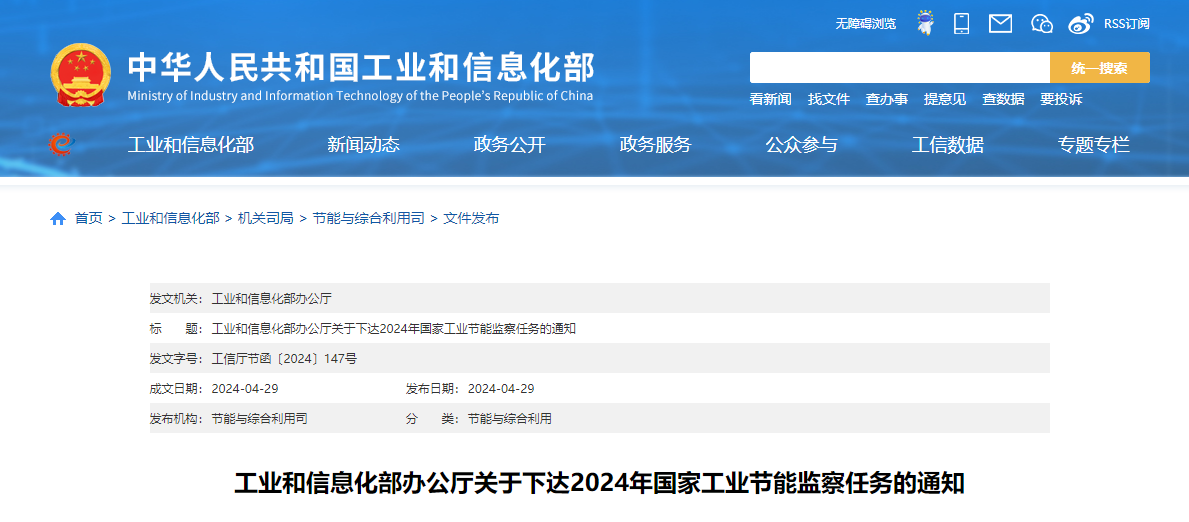Select 分类 value 节能与综合利用

tap(510, 419)
